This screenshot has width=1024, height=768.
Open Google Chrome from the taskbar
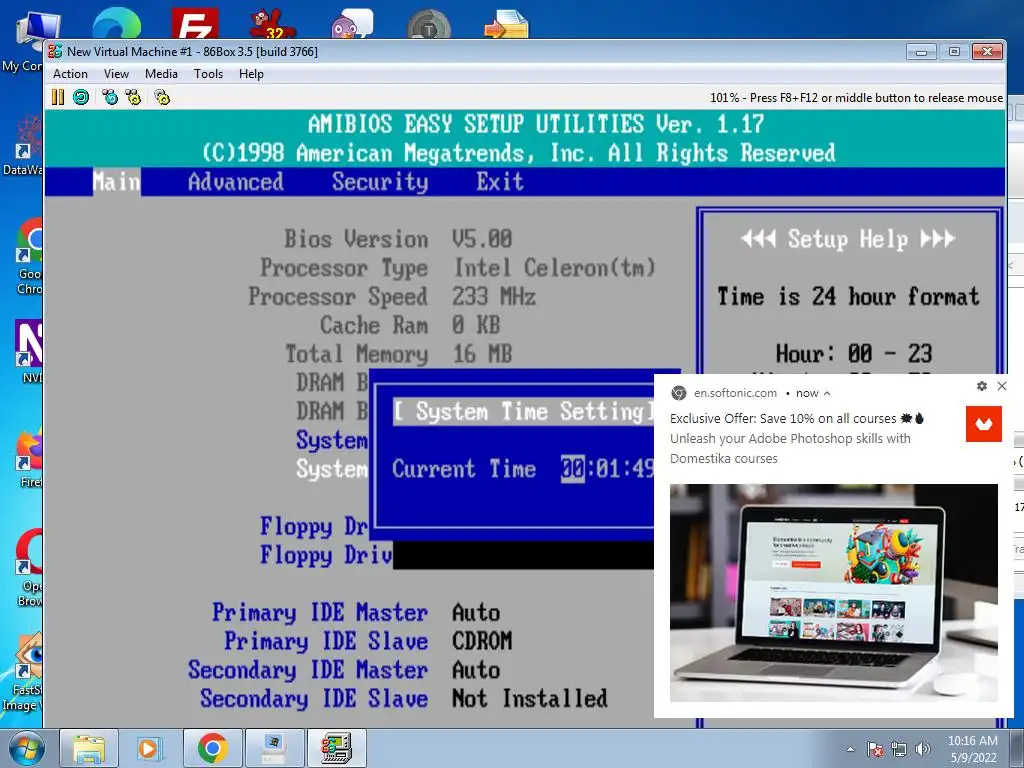(x=212, y=748)
